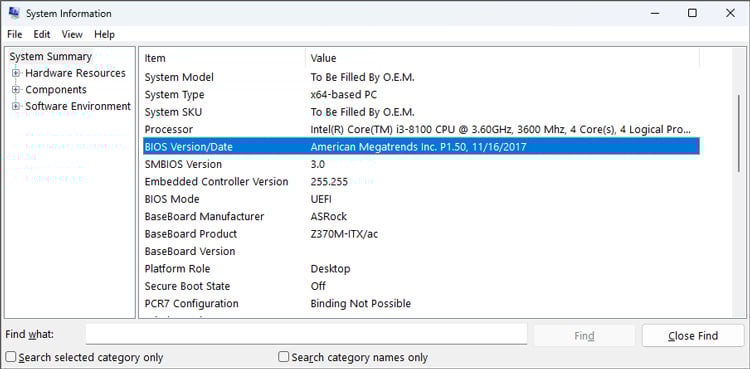
Task: Focus the Find what input field
Action: (x=306, y=334)
